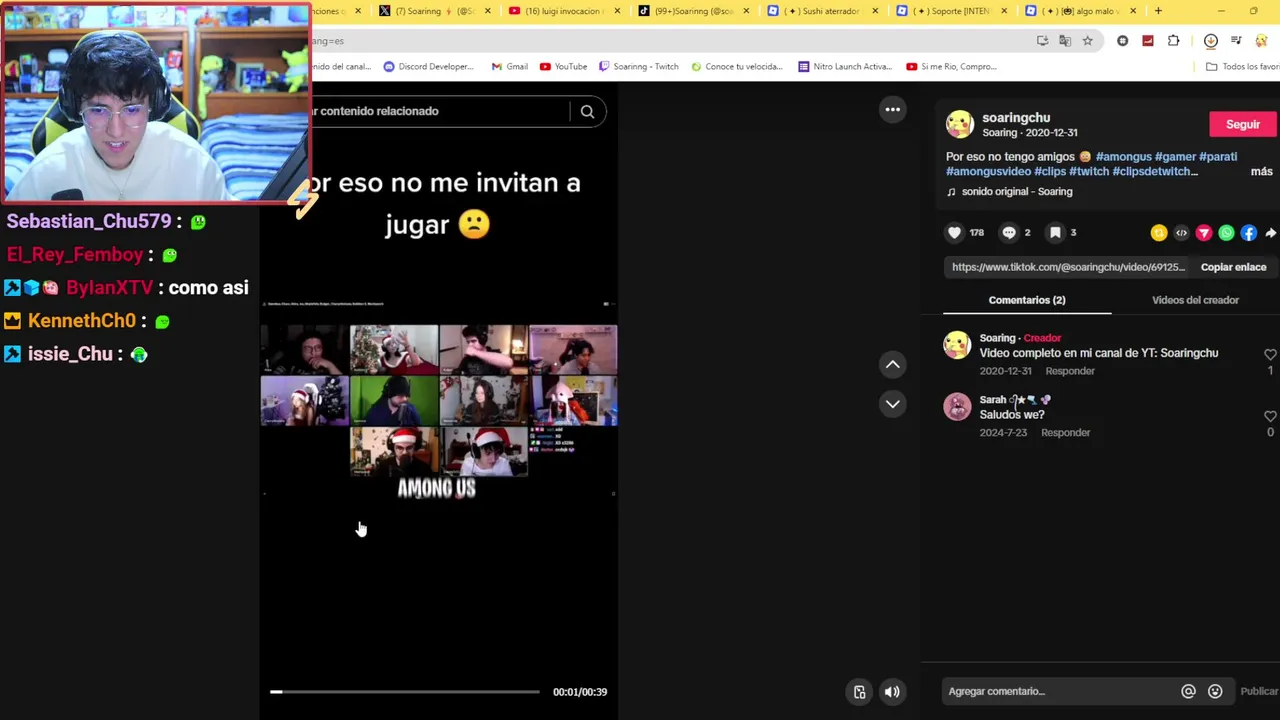Open browser downloads icon
The width and height of the screenshot is (1280, 720).
pos(1211,41)
